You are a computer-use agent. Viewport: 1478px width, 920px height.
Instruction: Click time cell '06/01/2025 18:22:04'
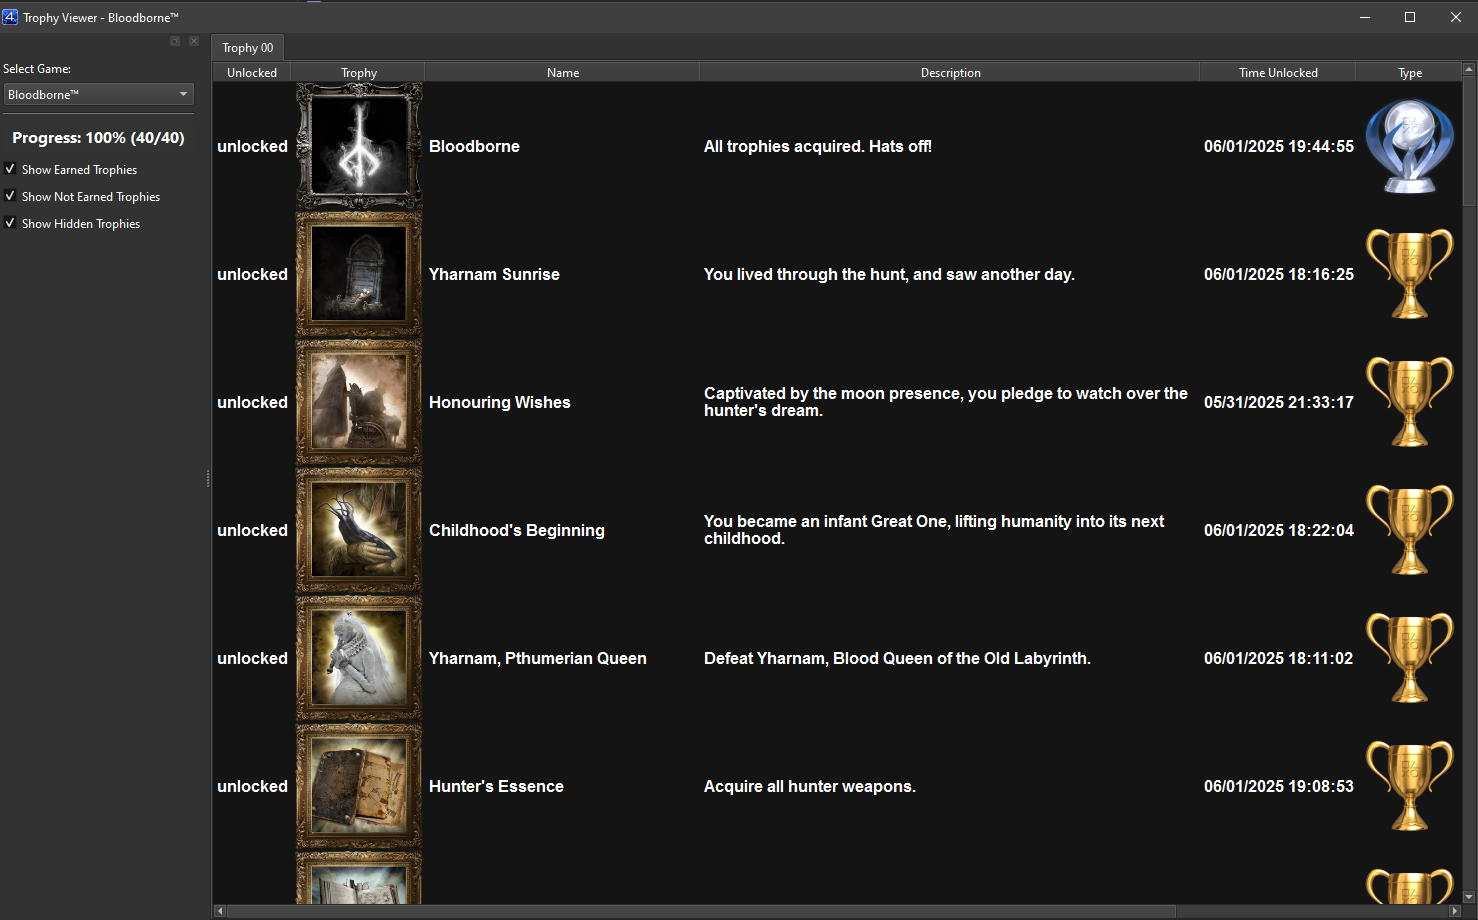coord(1279,530)
